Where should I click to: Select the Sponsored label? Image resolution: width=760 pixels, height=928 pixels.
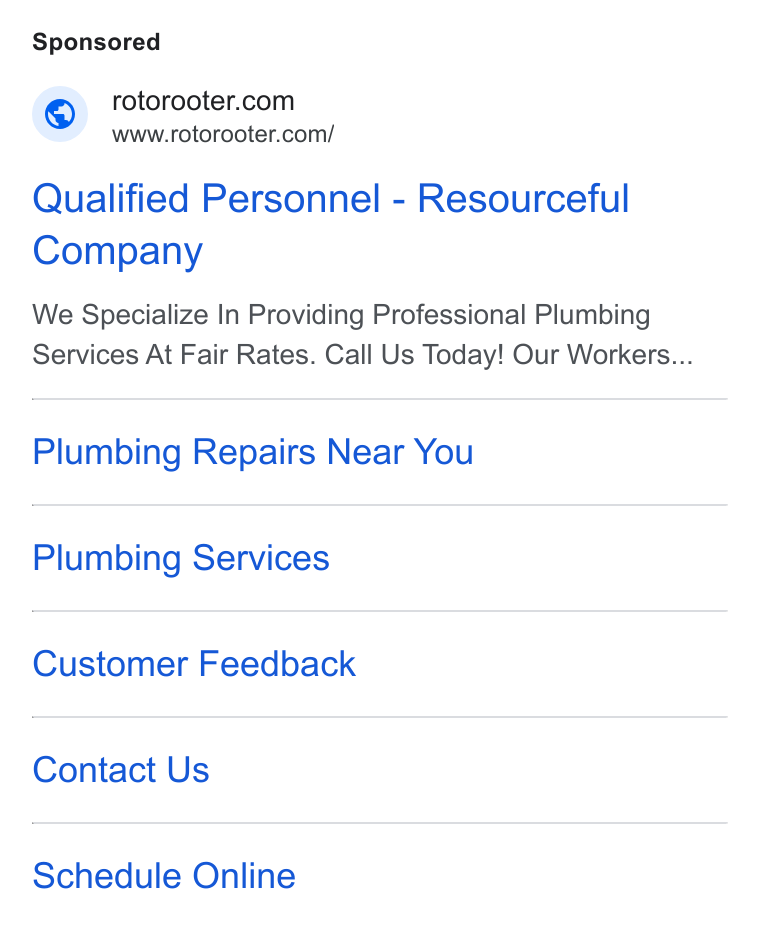[x=96, y=42]
